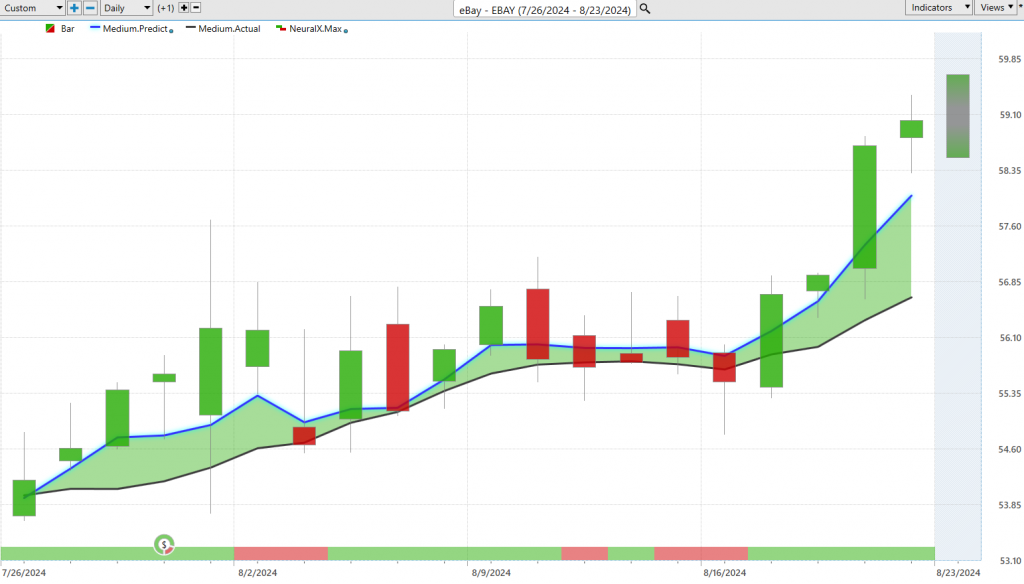
Task: Click the eBay - EBAY symbol field
Action: (545, 10)
